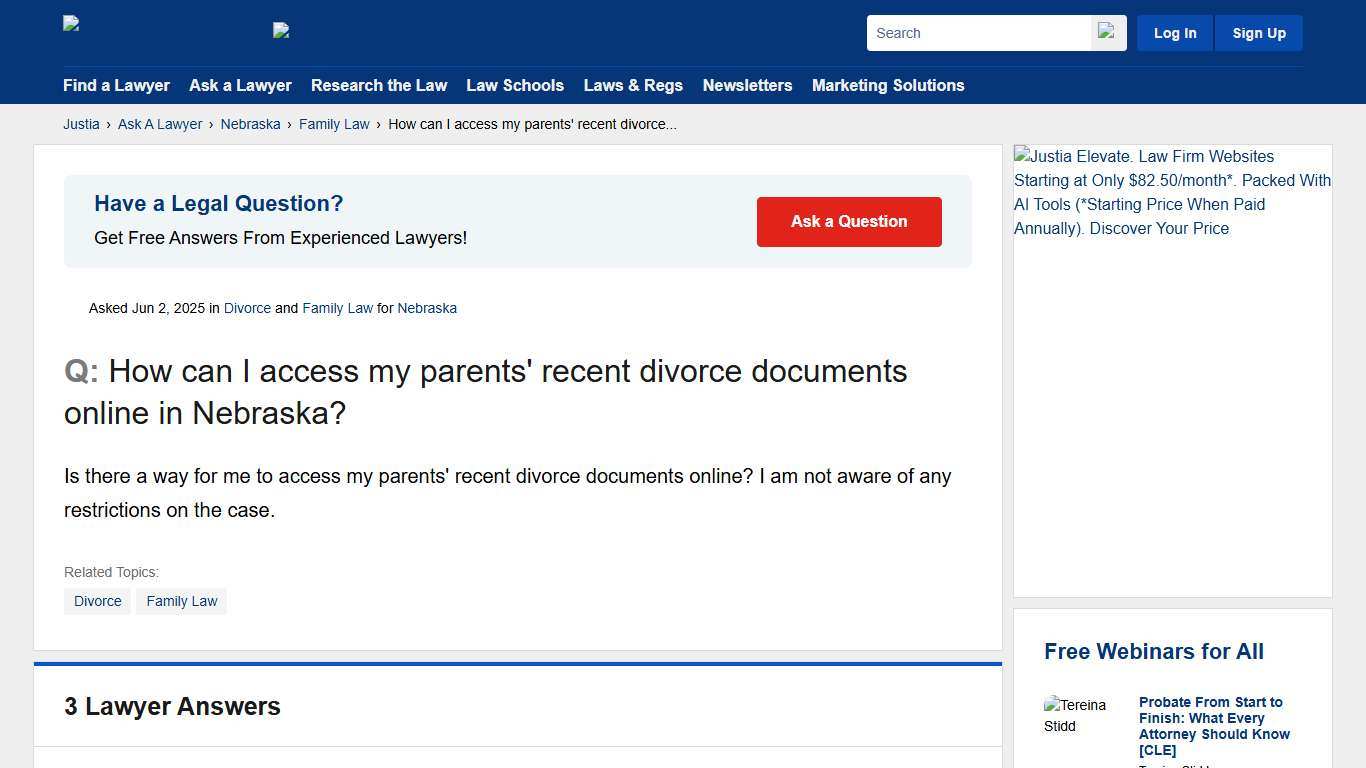Click the Justia breadcrumb to go home
Viewport: 1366px width, 768px height.
(x=81, y=124)
